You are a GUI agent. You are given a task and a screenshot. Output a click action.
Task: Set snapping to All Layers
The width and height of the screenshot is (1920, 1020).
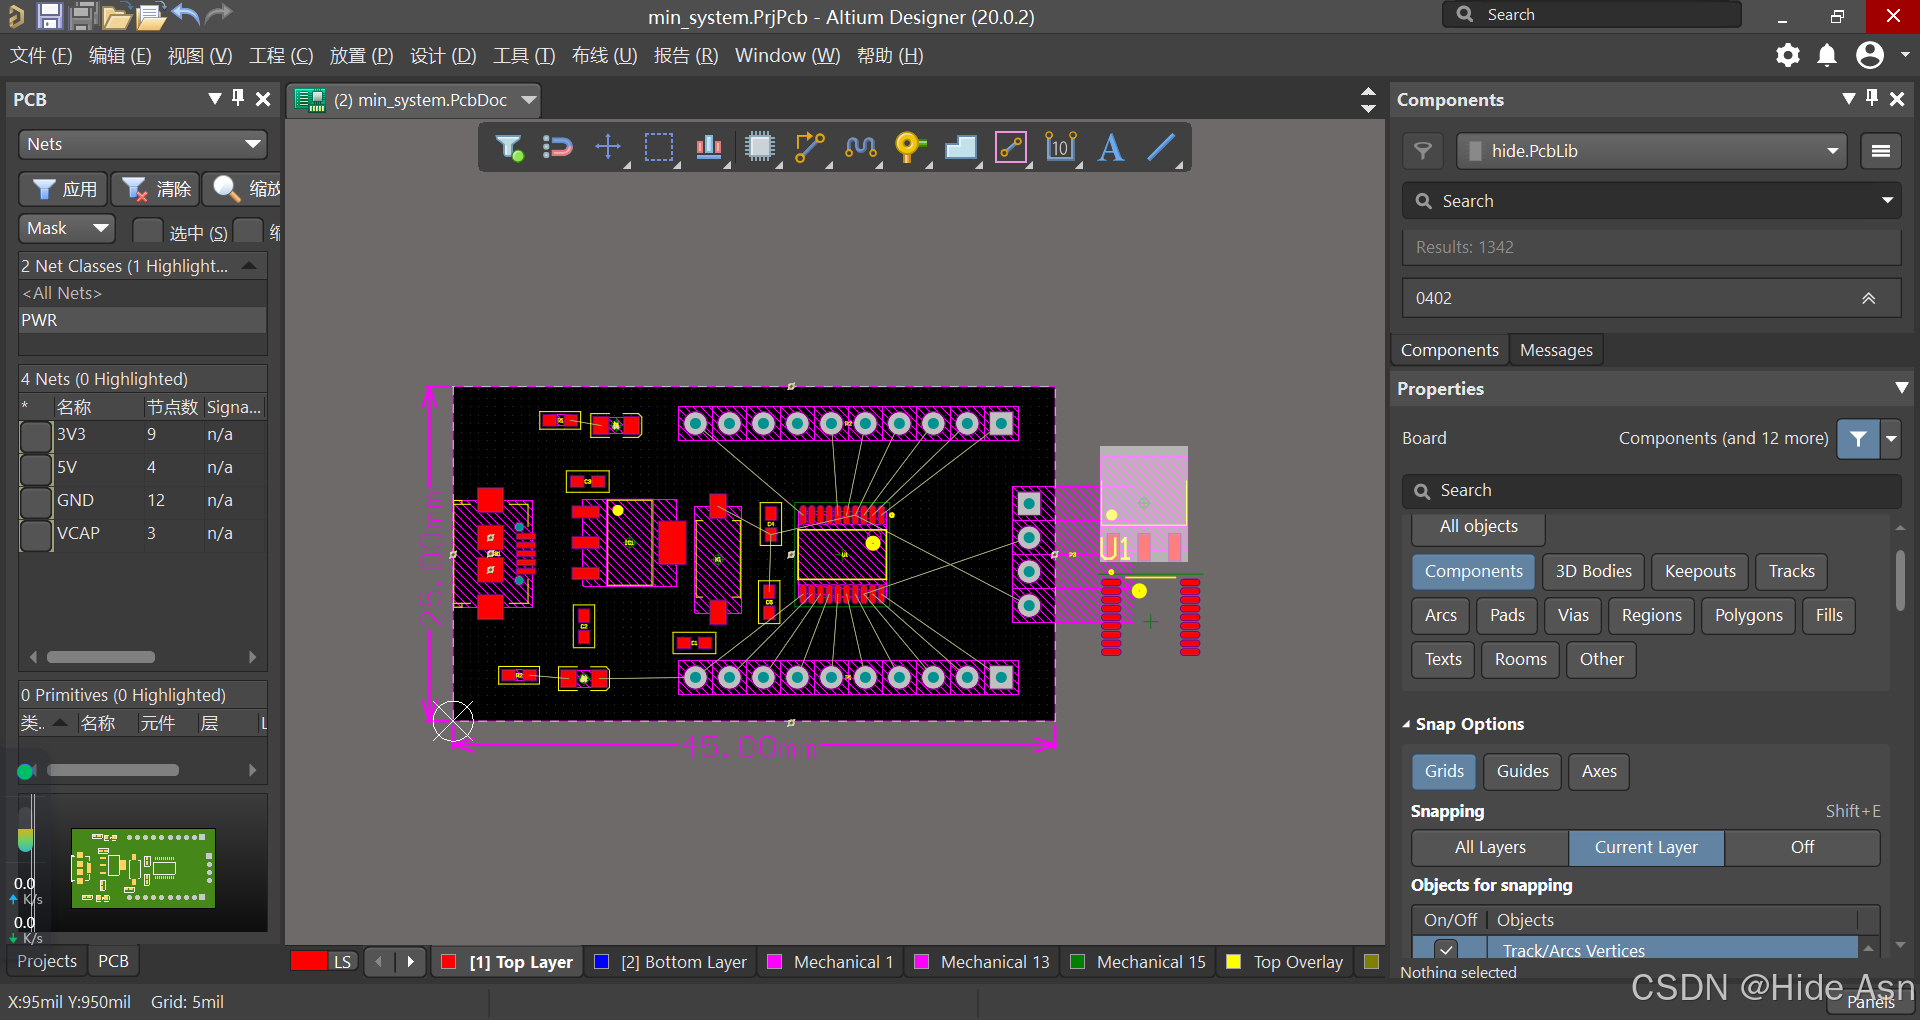[1490, 847]
